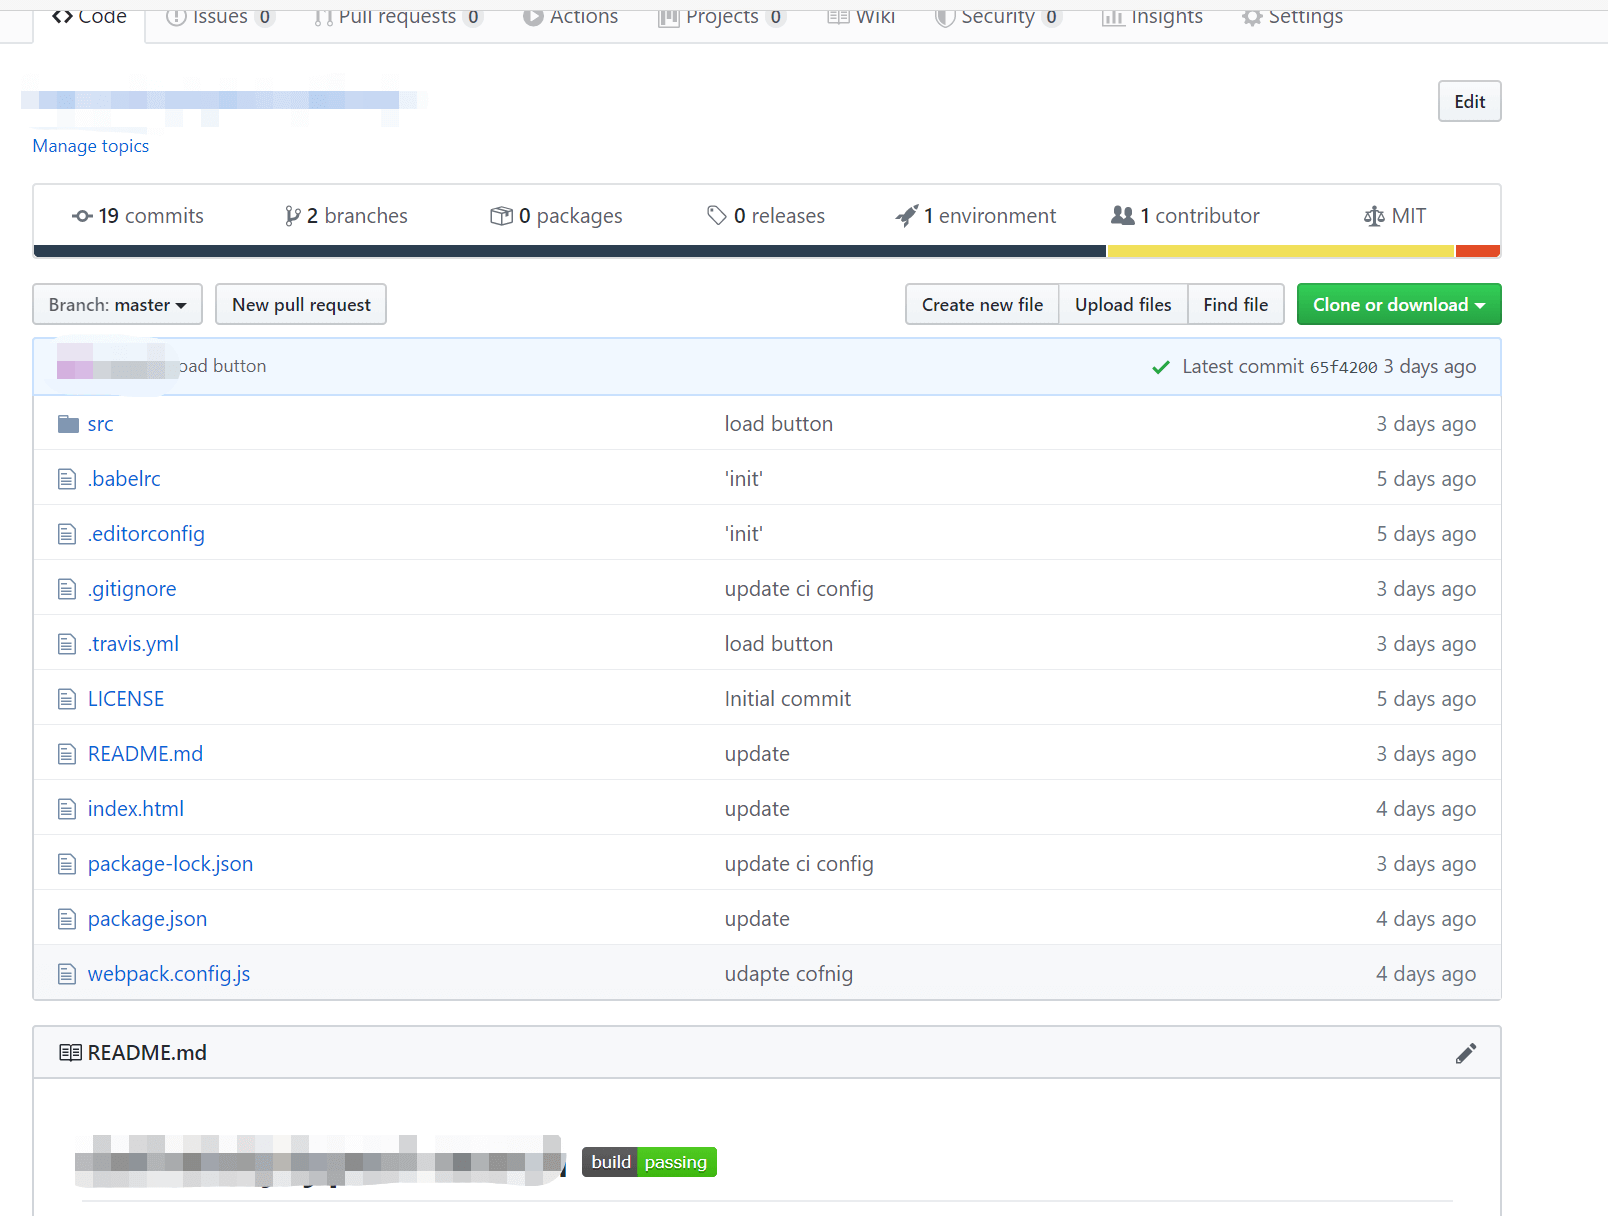Click 'Initial commit' message for LICENSE
Image resolution: width=1608 pixels, height=1216 pixels.
[788, 699]
